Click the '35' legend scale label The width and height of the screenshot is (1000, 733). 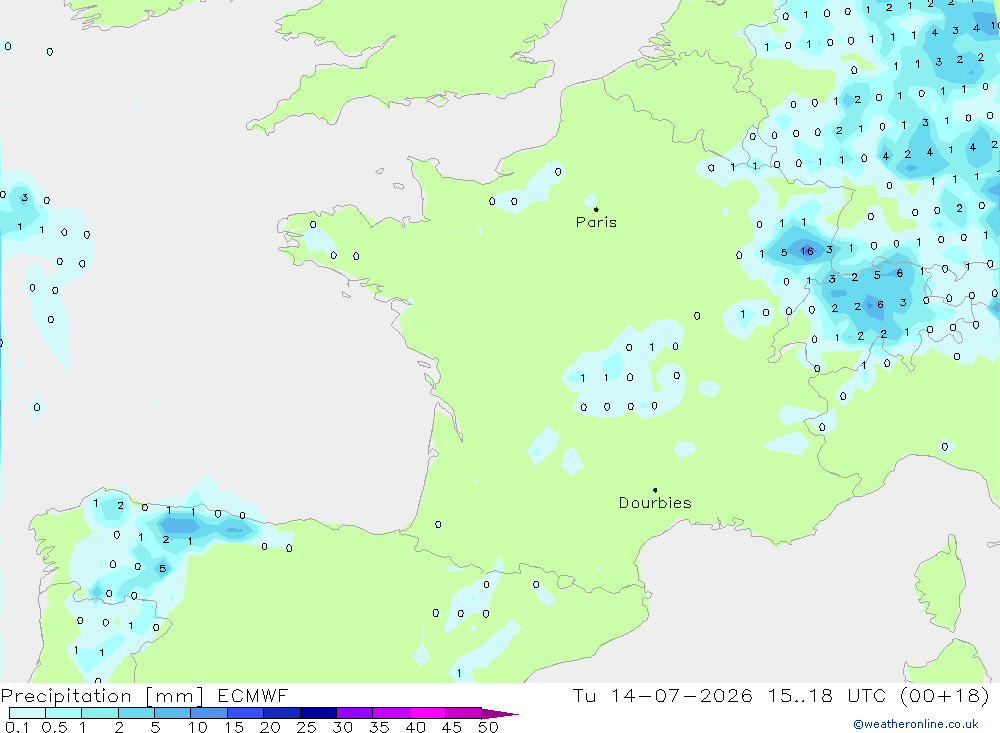point(379,727)
